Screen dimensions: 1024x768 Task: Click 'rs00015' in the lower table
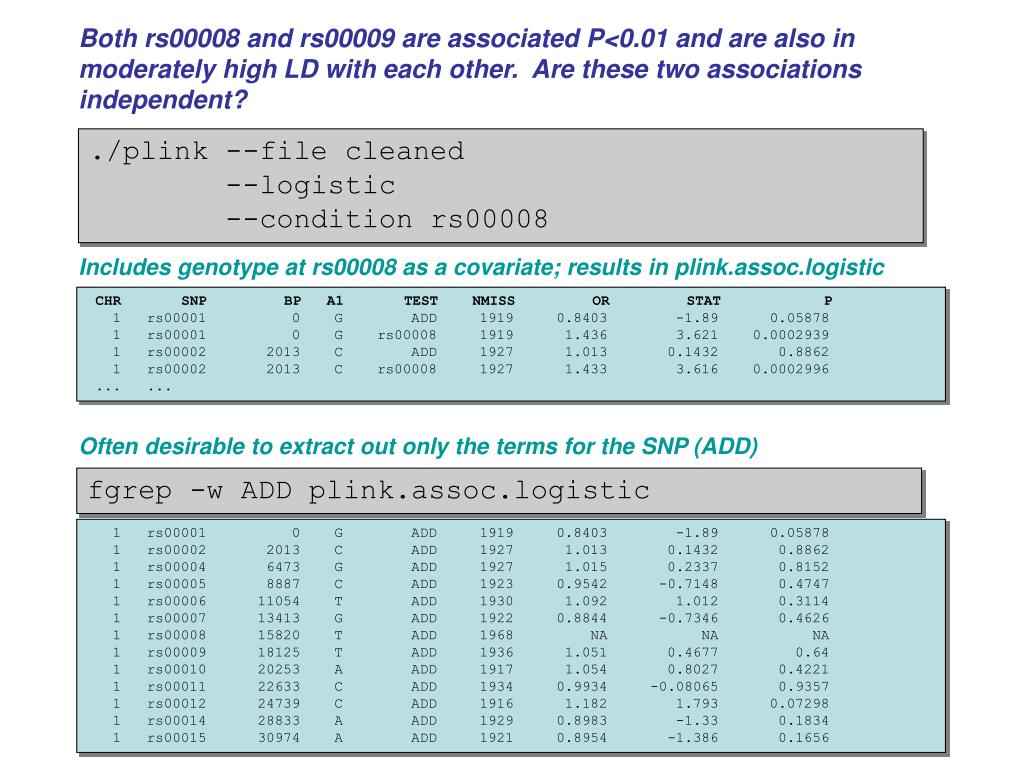tap(176, 737)
